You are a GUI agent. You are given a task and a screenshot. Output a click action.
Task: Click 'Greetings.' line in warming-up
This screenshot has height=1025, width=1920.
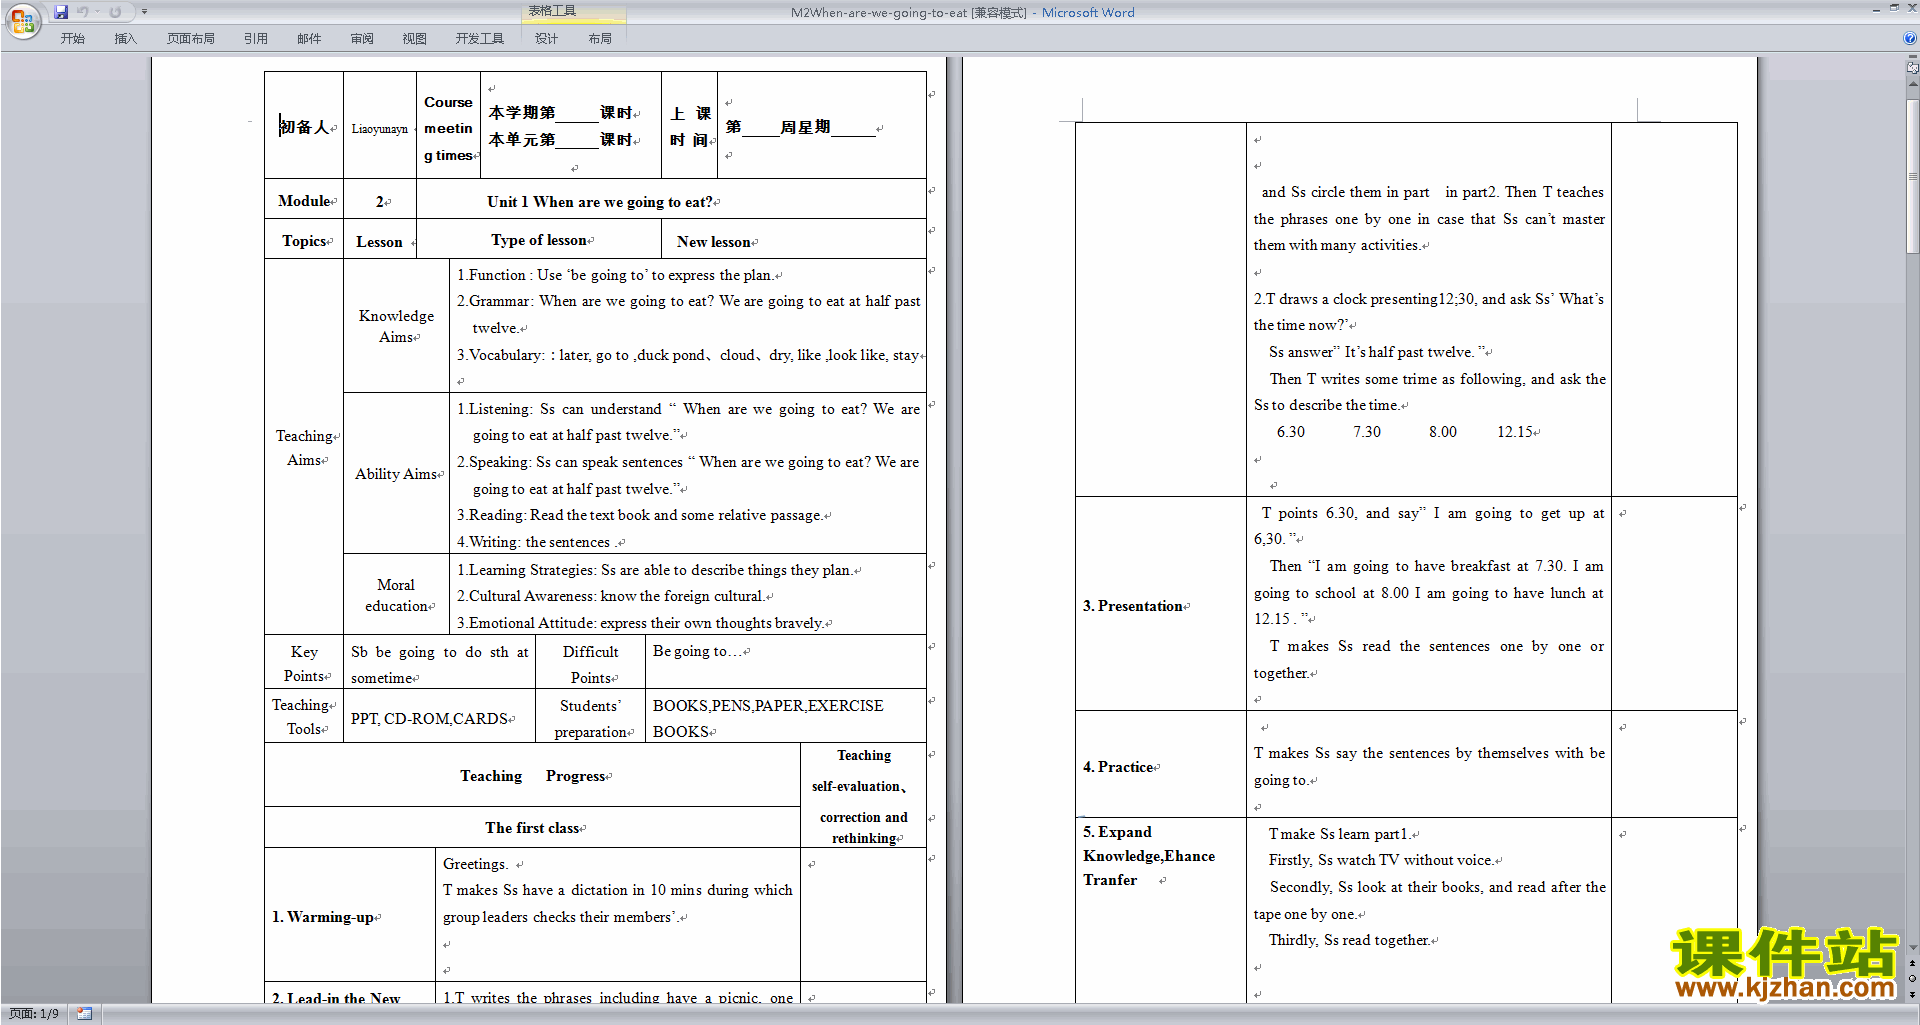tap(476, 864)
